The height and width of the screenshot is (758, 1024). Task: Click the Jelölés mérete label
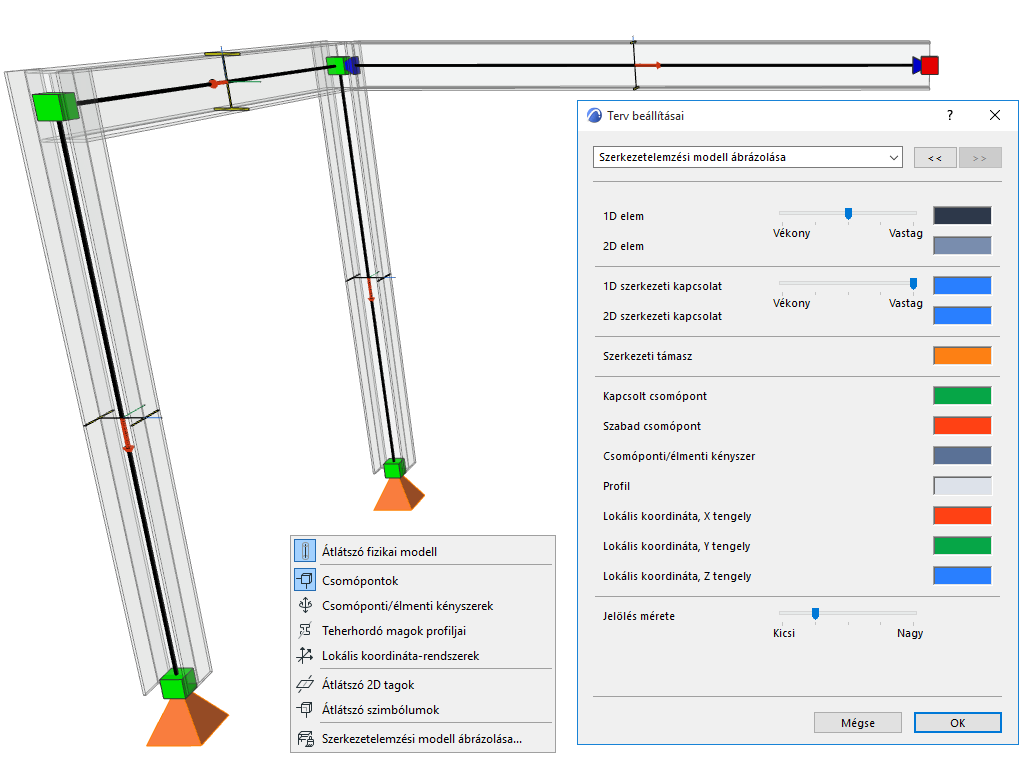[639, 616]
